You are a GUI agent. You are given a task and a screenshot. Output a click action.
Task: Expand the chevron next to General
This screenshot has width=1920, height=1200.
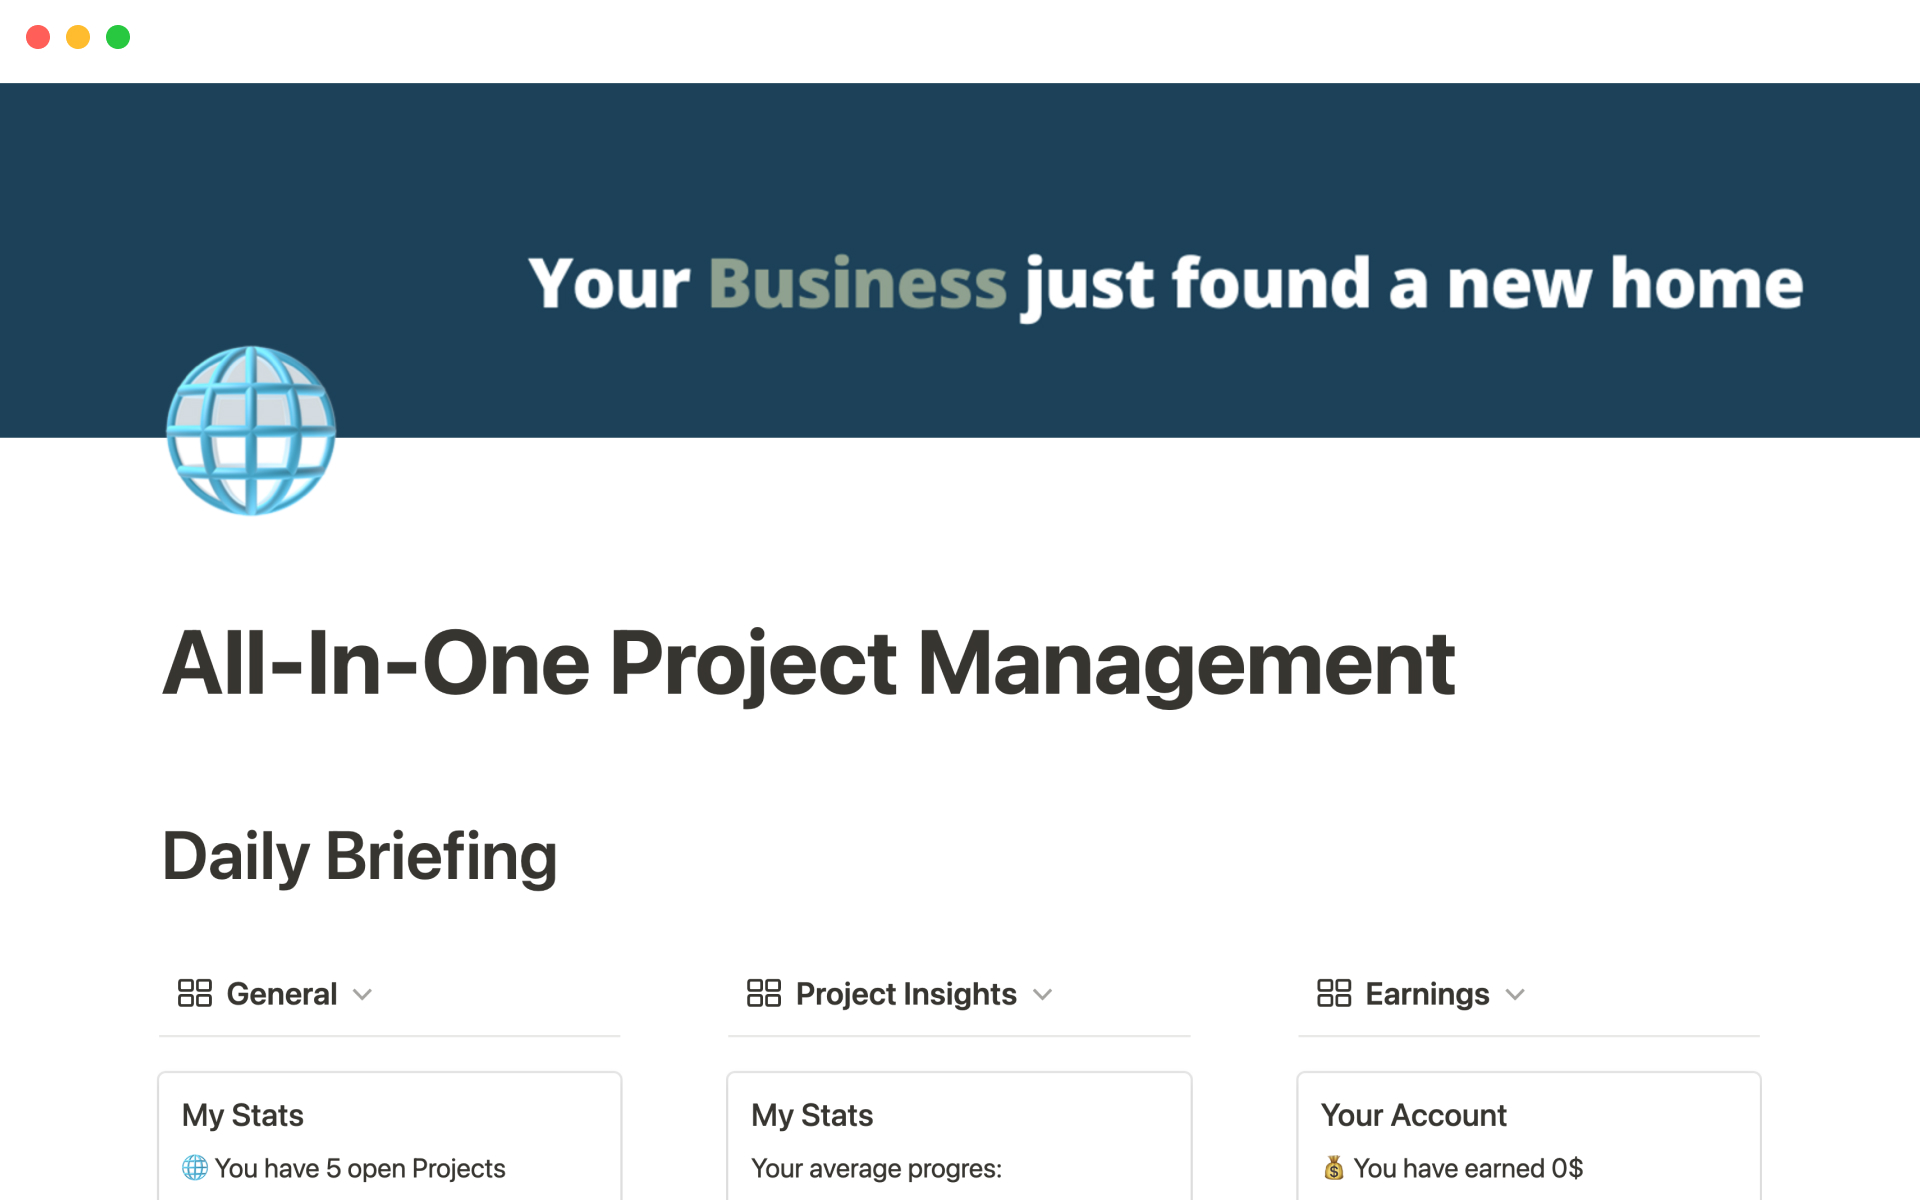click(363, 994)
